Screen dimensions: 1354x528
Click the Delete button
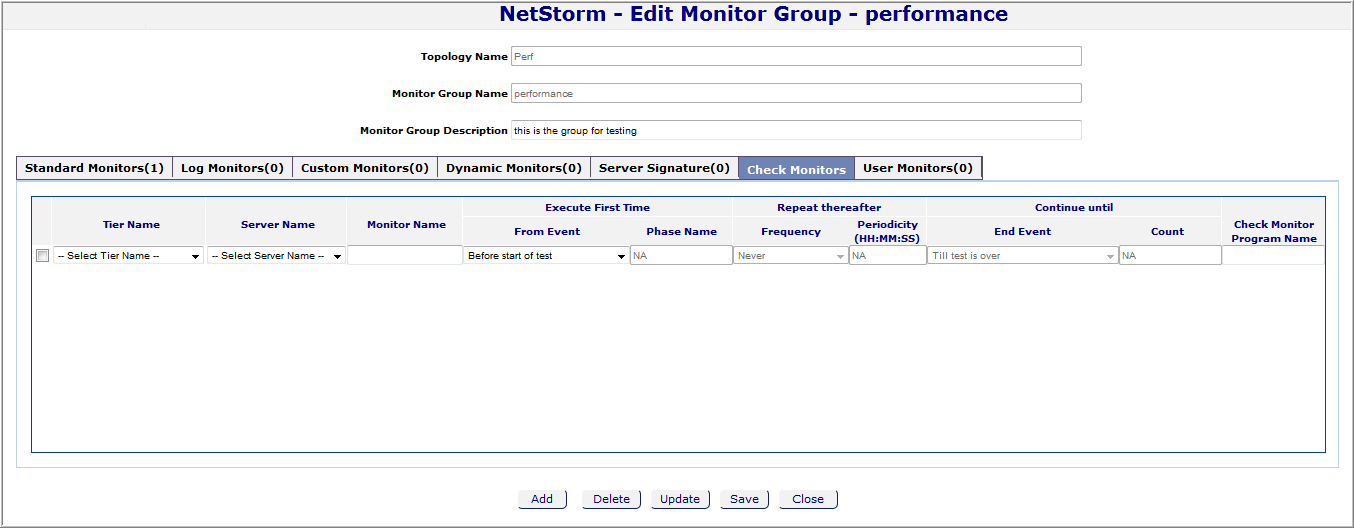point(611,499)
